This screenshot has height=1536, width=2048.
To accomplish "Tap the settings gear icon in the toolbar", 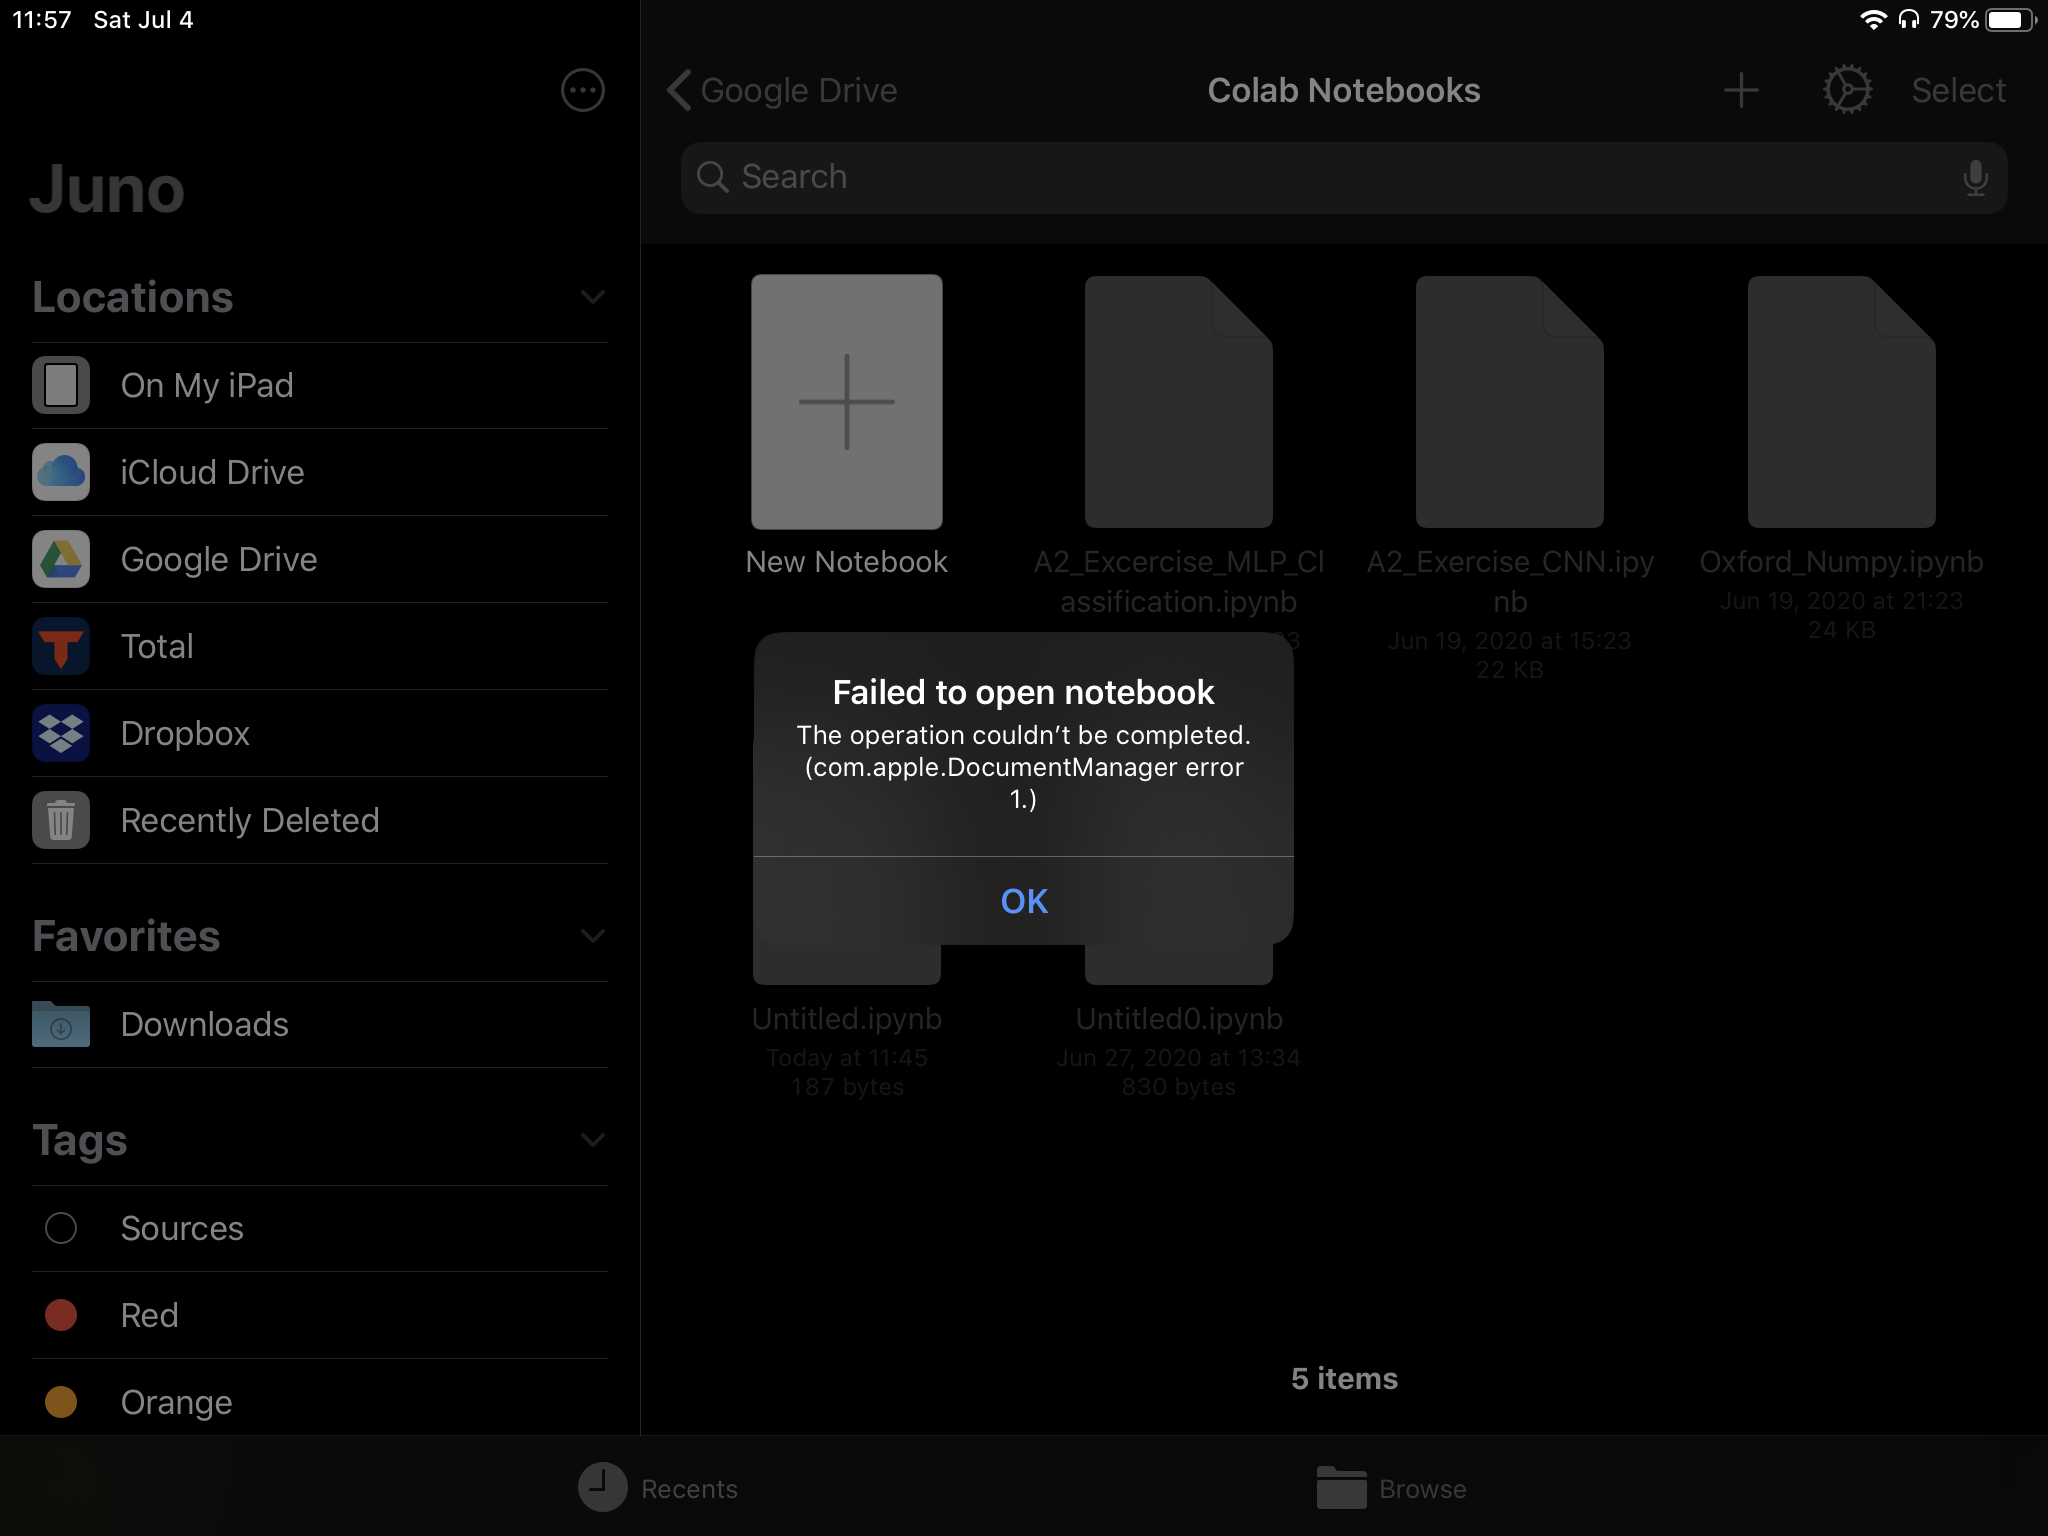I will point(1845,90).
